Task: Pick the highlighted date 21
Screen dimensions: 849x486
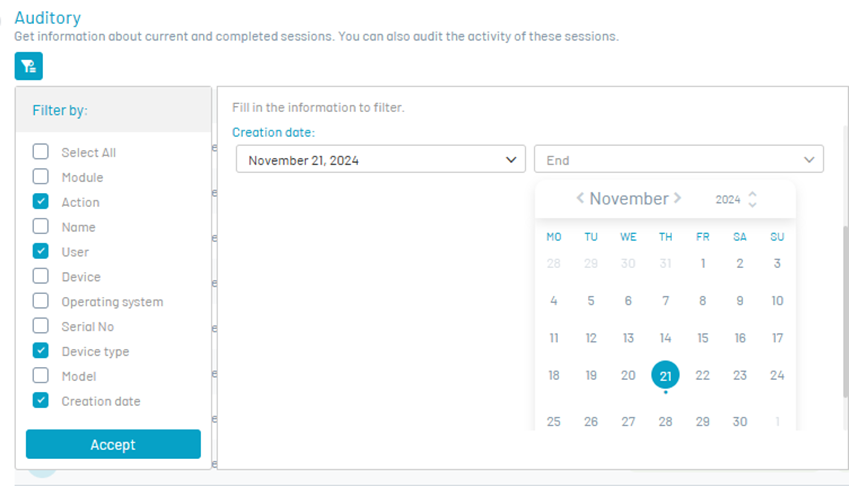Action: click(x=666, y=375)
